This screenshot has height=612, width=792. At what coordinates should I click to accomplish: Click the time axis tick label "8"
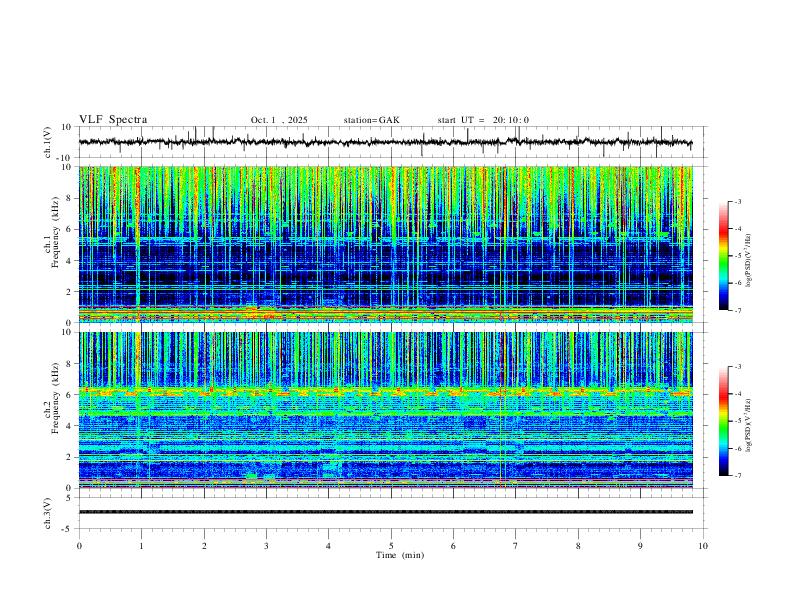point(578,546)
